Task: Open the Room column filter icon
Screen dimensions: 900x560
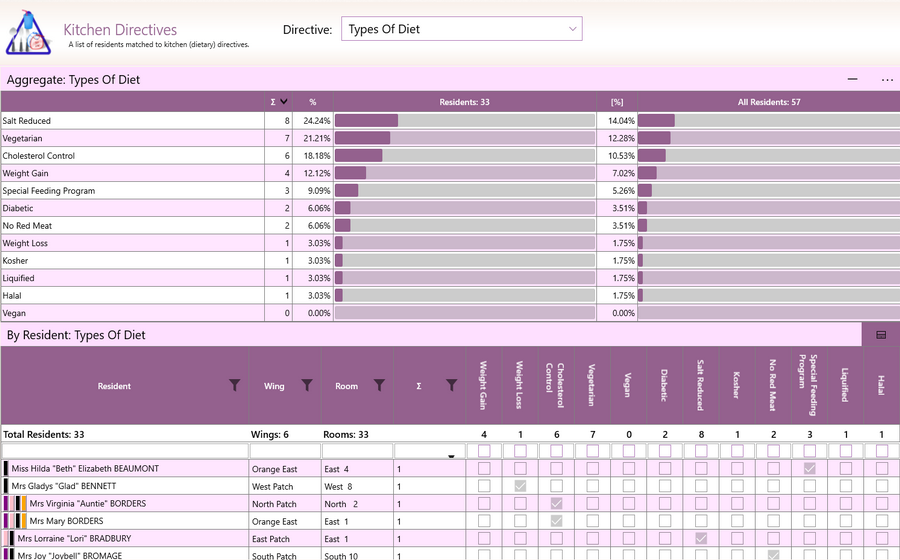Action: (379, 385)
